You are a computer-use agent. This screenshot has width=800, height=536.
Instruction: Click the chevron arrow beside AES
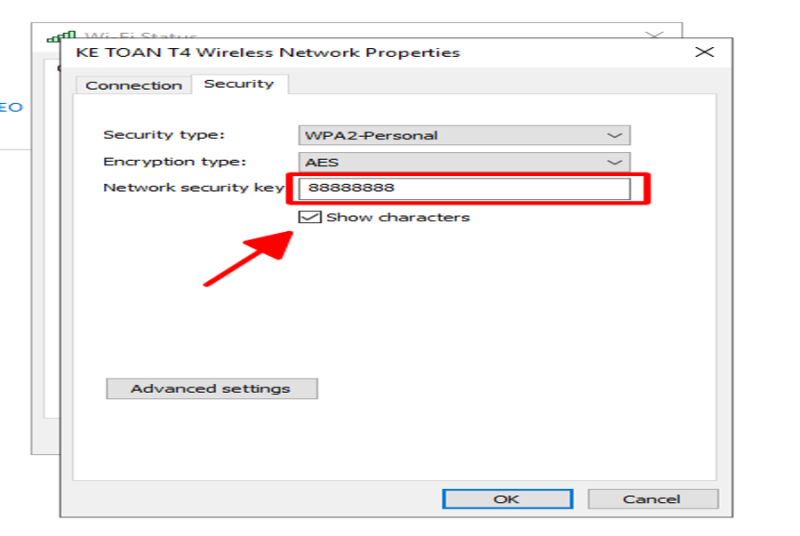[x=614, y=163]
